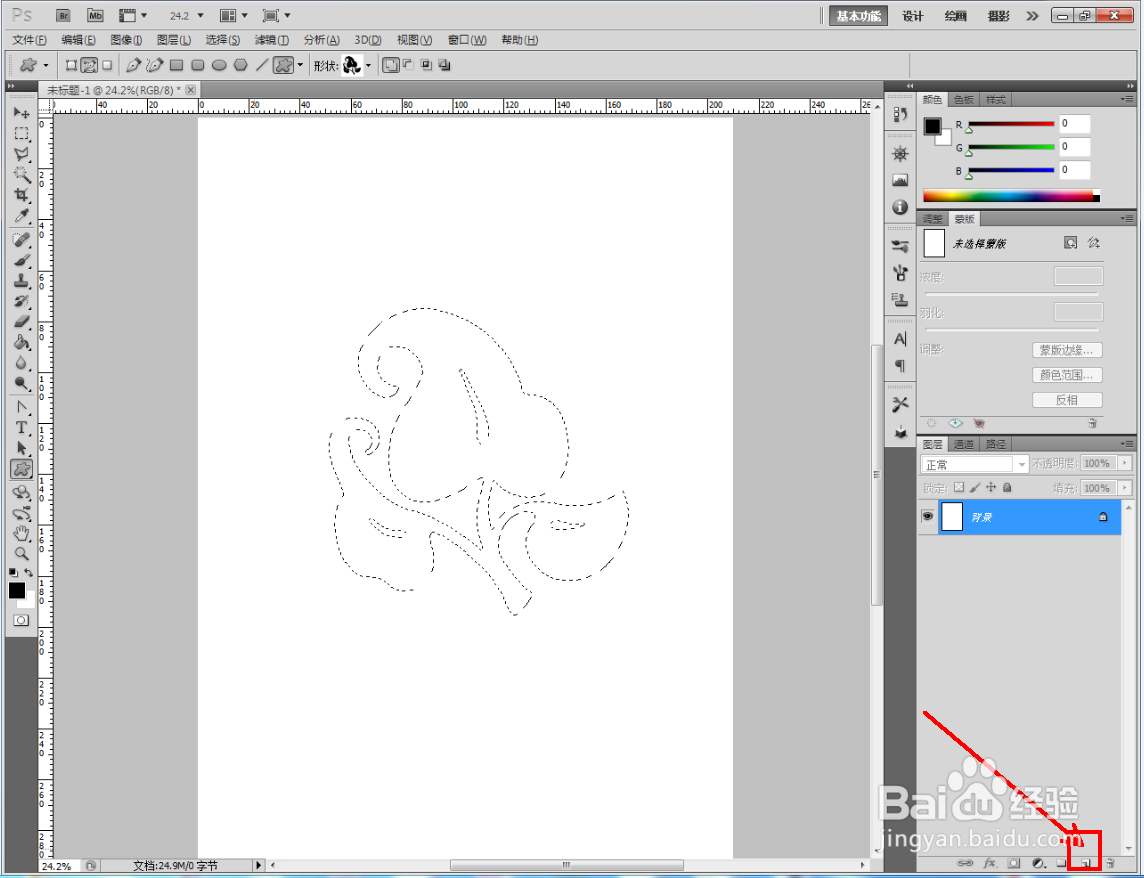Select the Paint Bucket tool
The image size is (1144, 878).
coord(21,342)
